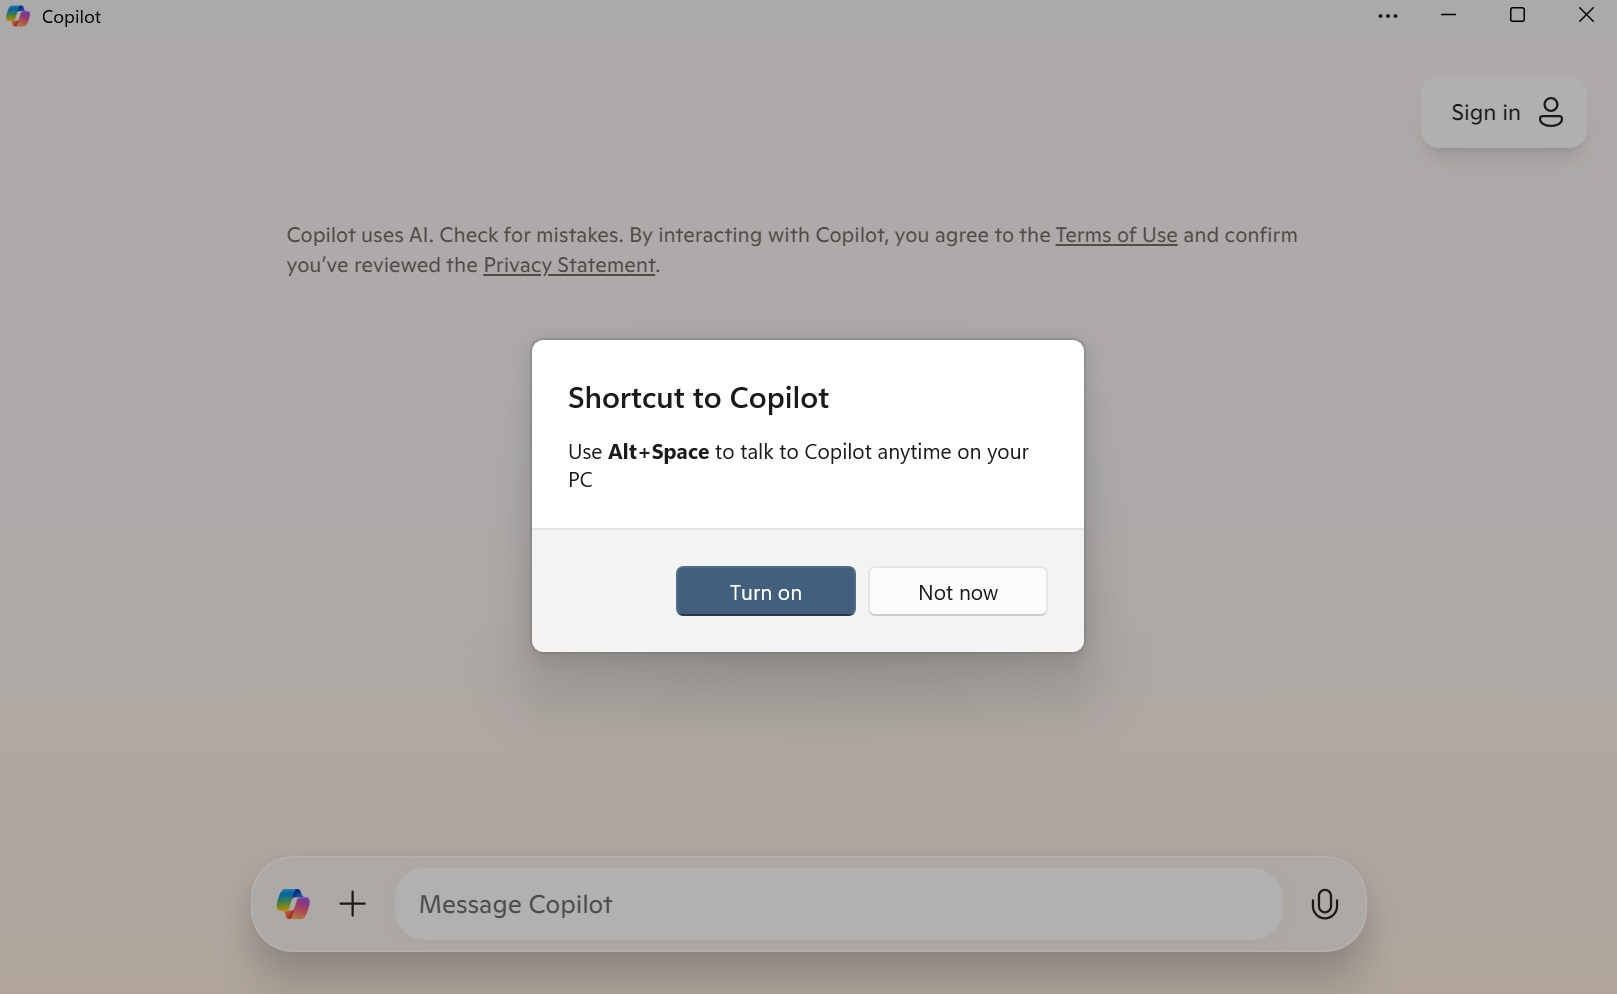Maximize the Copilot window
The width and height of the screenshot is (1617, 994).
(1517, 15)
